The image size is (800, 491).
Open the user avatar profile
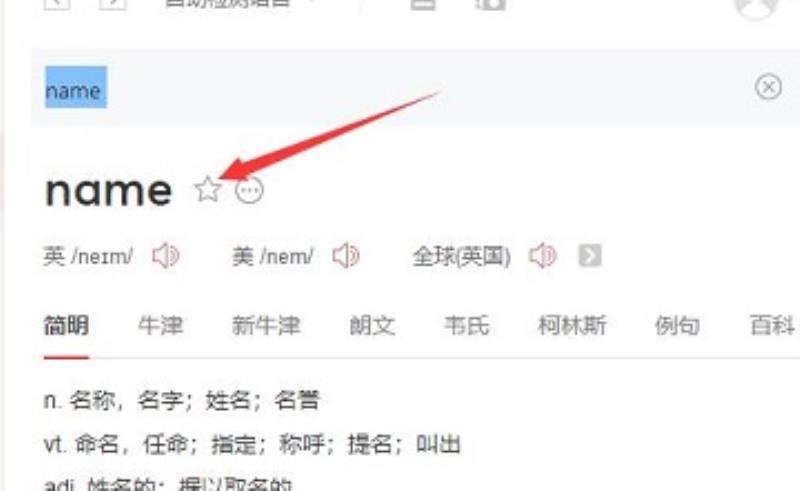[756, 6]
